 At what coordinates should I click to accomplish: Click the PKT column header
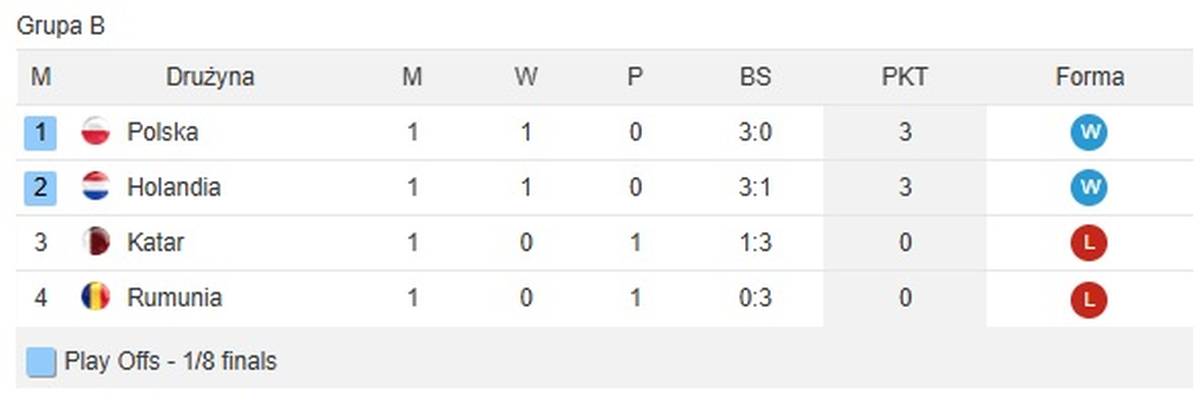click(905, 77)
